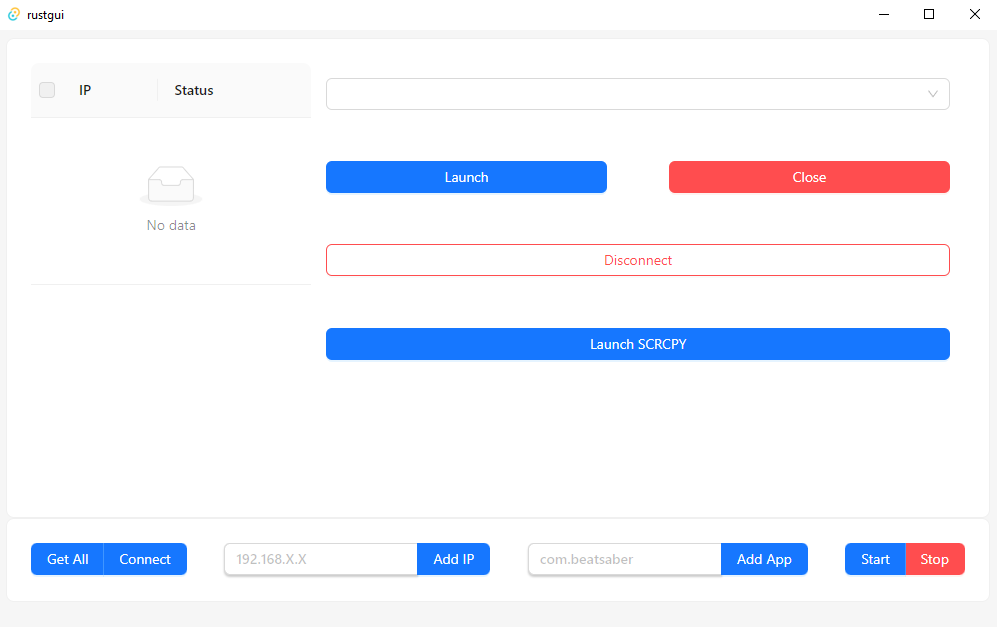Click the dropdown's chevron arrow to expand options

pyautogui.click(x=934, y=93)
